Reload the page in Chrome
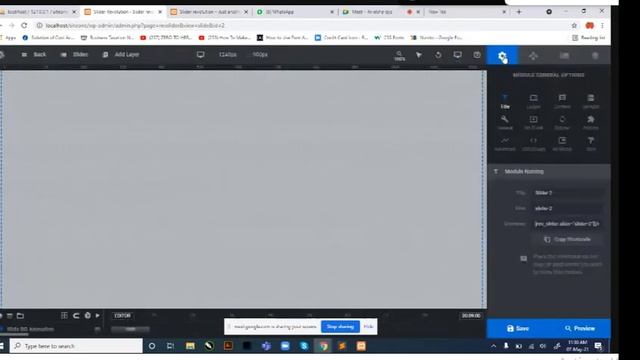The image size is (640, 360). [24, 25]
